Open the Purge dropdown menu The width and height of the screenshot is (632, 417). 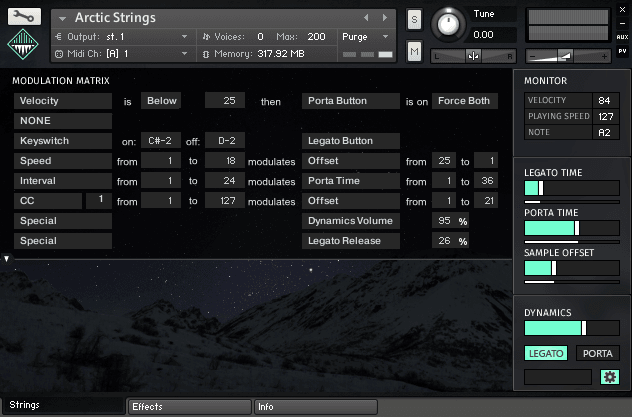point(365,37)
